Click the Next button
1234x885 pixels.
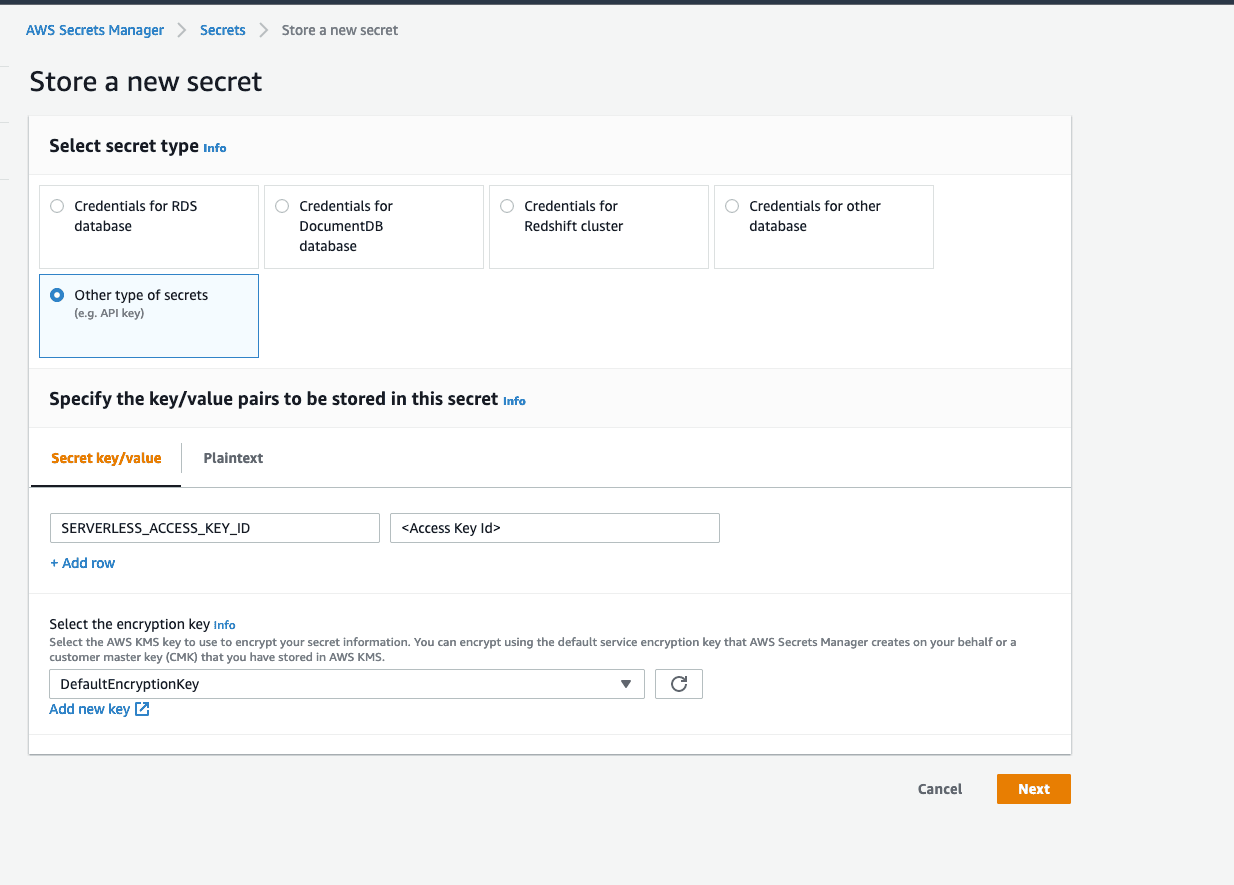pos(1034,789)
